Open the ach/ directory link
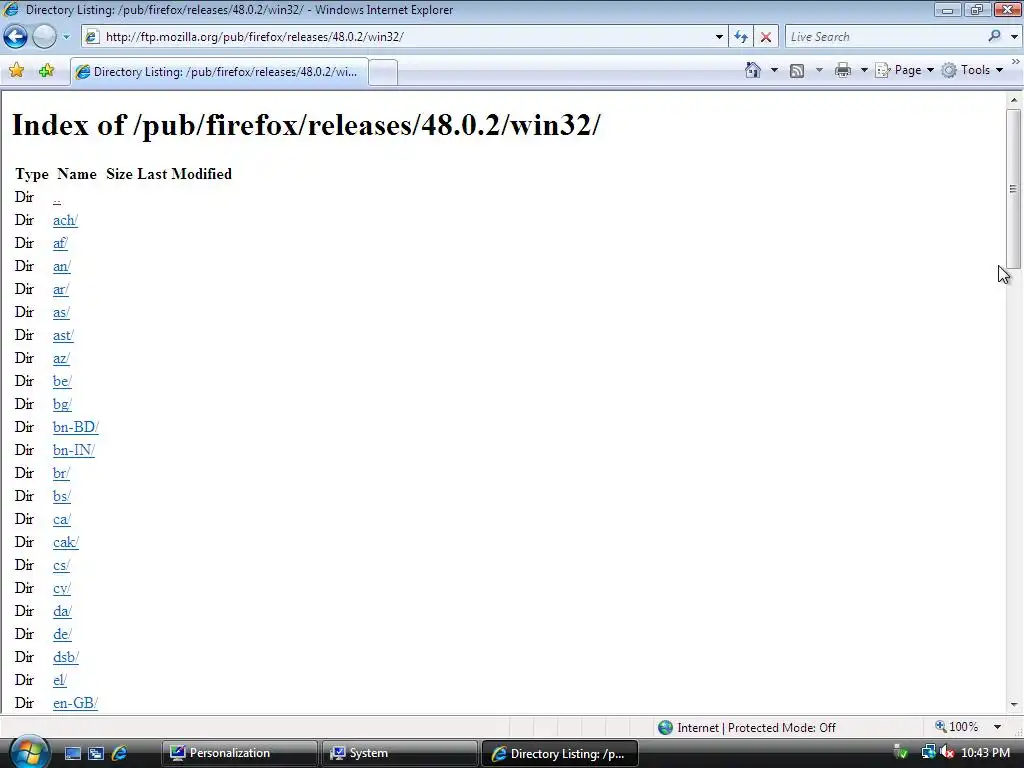Screen dimensions: 1024x768 point(65,220)
